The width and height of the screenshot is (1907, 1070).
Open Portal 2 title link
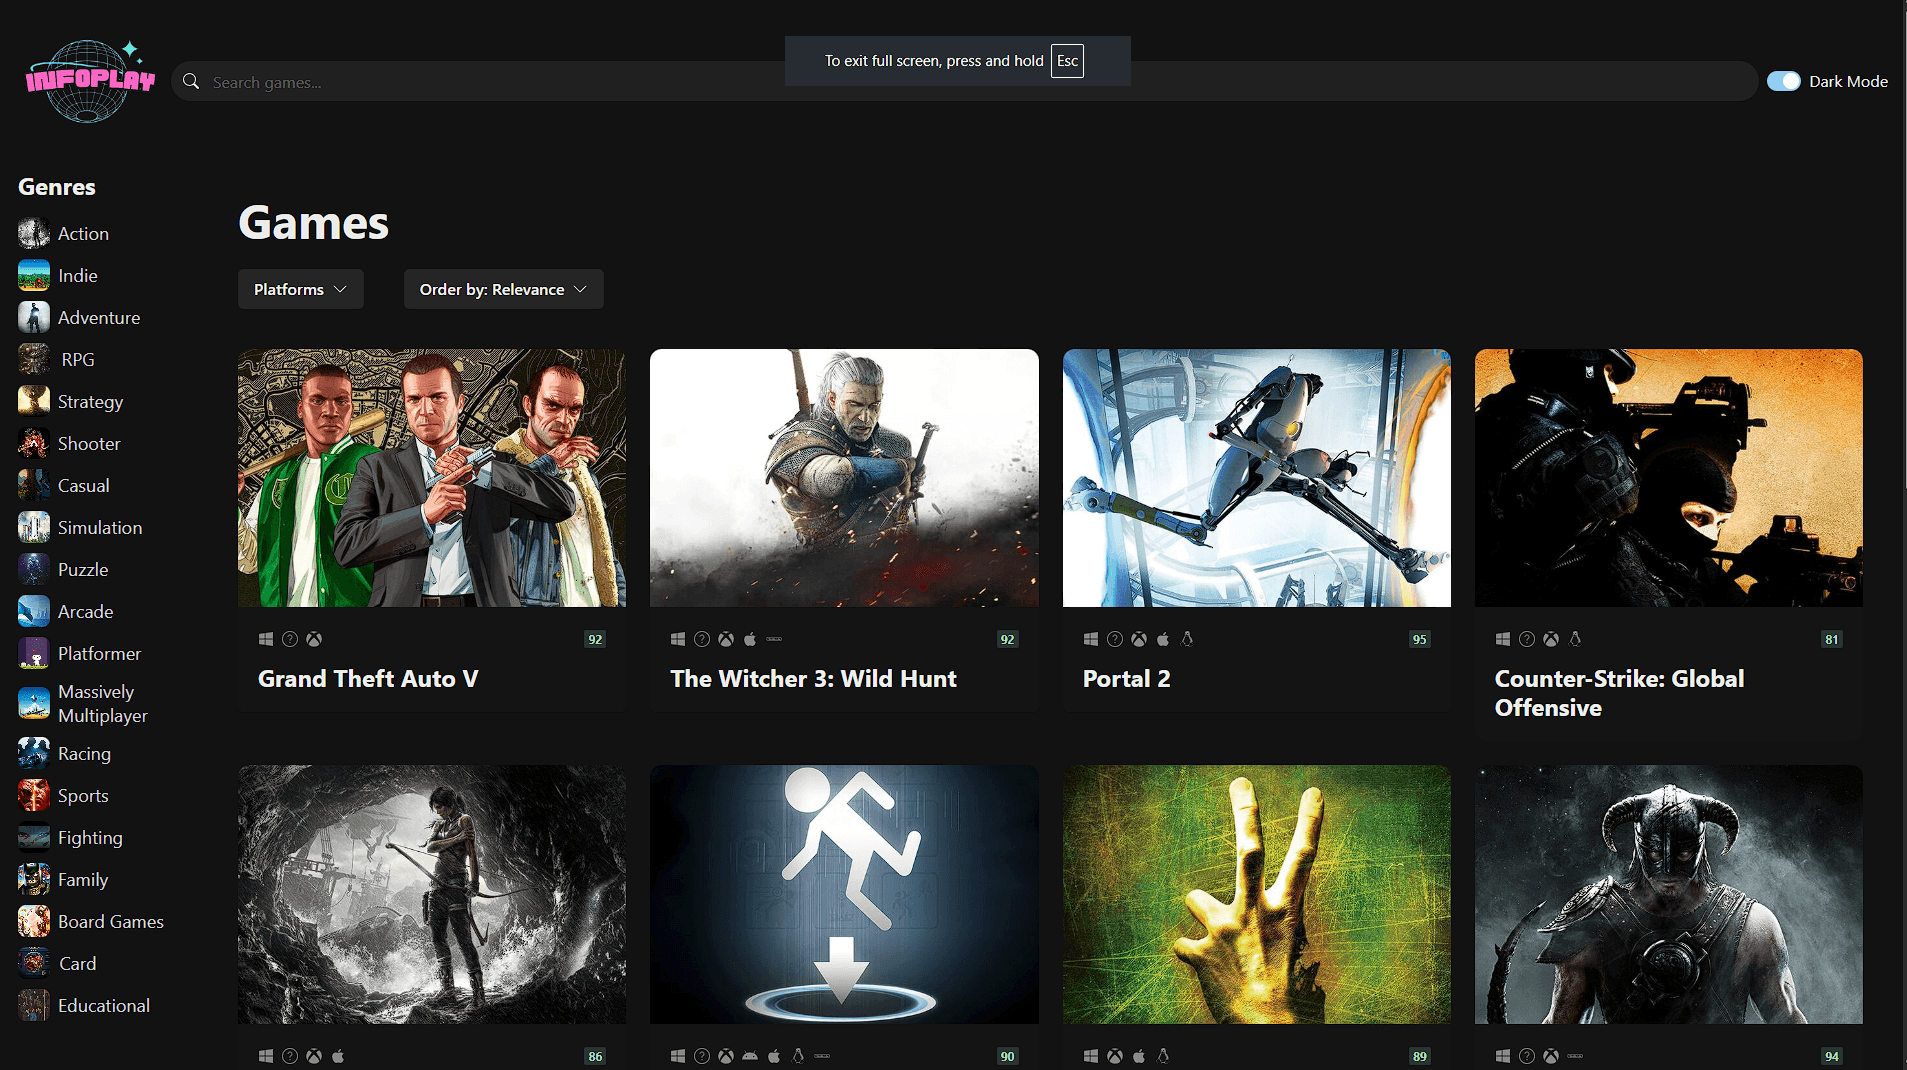click(1126, 678)
